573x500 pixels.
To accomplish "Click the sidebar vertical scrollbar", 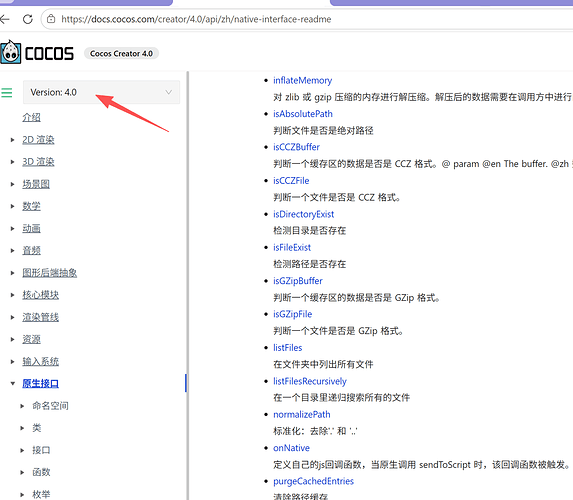I will [187, 285].
